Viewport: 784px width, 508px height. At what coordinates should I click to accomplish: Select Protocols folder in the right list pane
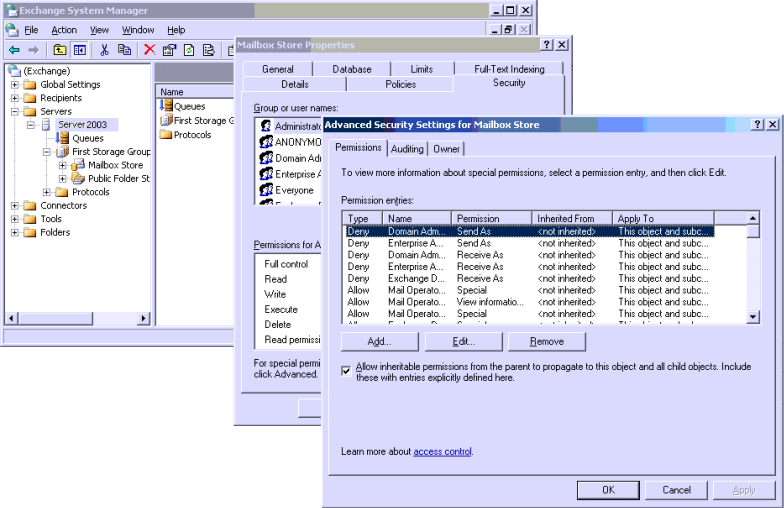click(186, 134)
